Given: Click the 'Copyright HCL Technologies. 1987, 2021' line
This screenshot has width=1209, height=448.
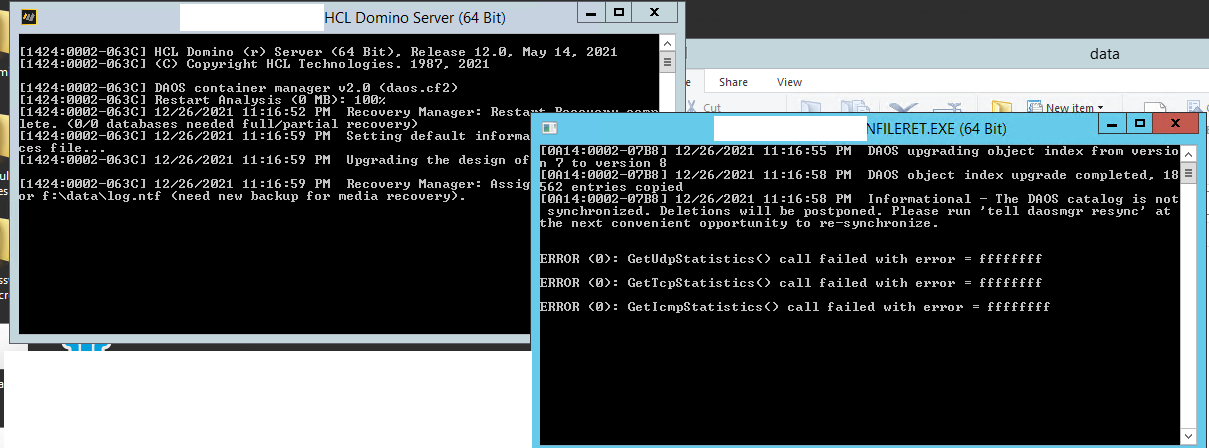Looking at the screenshot, I should [254, 64].
